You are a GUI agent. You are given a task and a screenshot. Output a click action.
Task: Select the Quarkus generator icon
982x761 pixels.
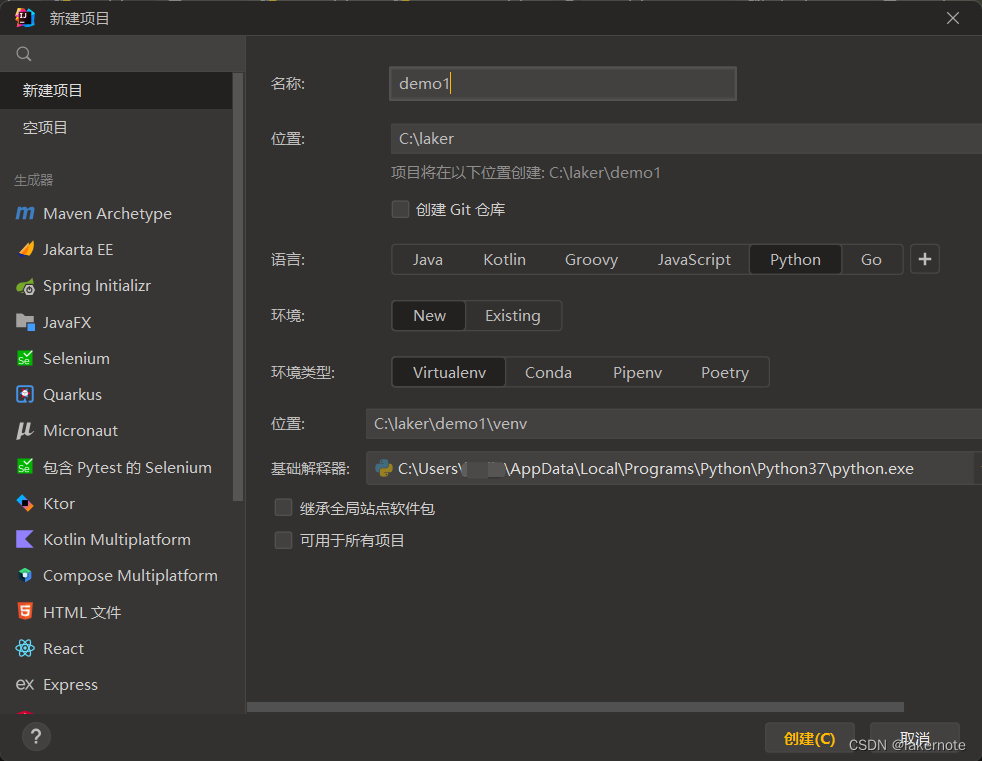[x=25, y=394]
